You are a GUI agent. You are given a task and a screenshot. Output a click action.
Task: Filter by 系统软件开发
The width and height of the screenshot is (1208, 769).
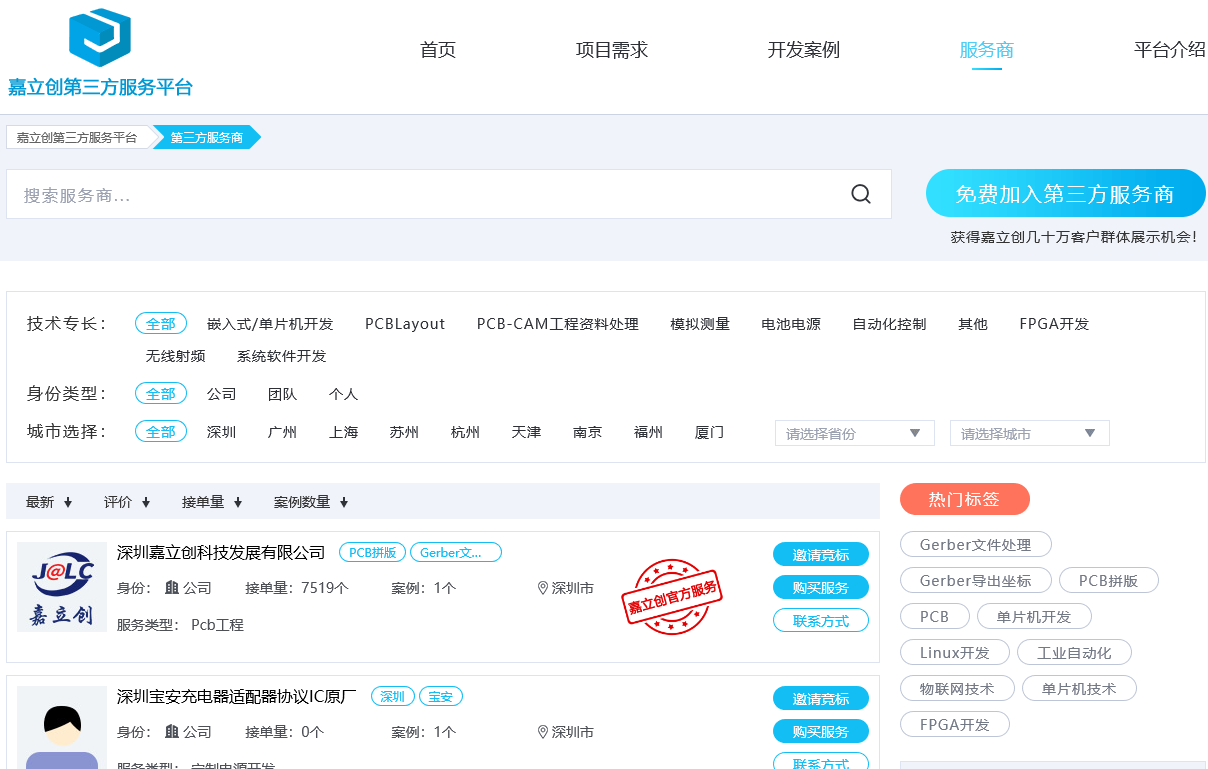[282, 356]
